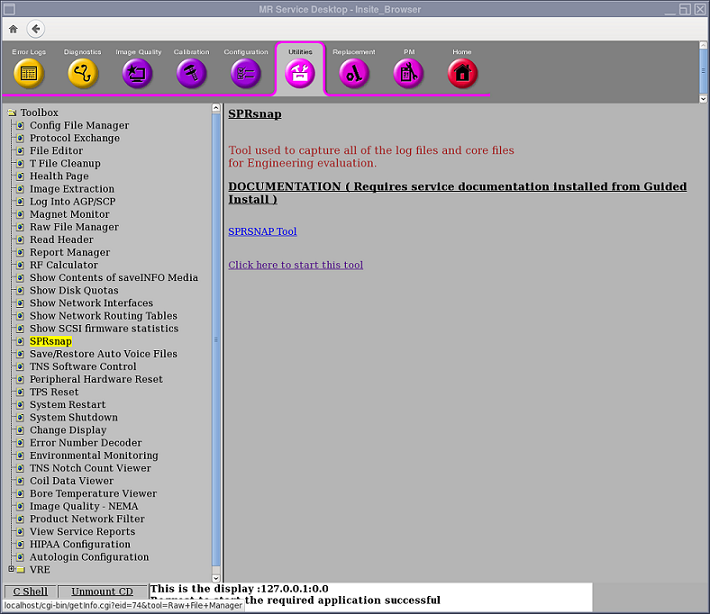Collapse the Toolbox tree folder

pyautogui.click(x=11, y=113)
